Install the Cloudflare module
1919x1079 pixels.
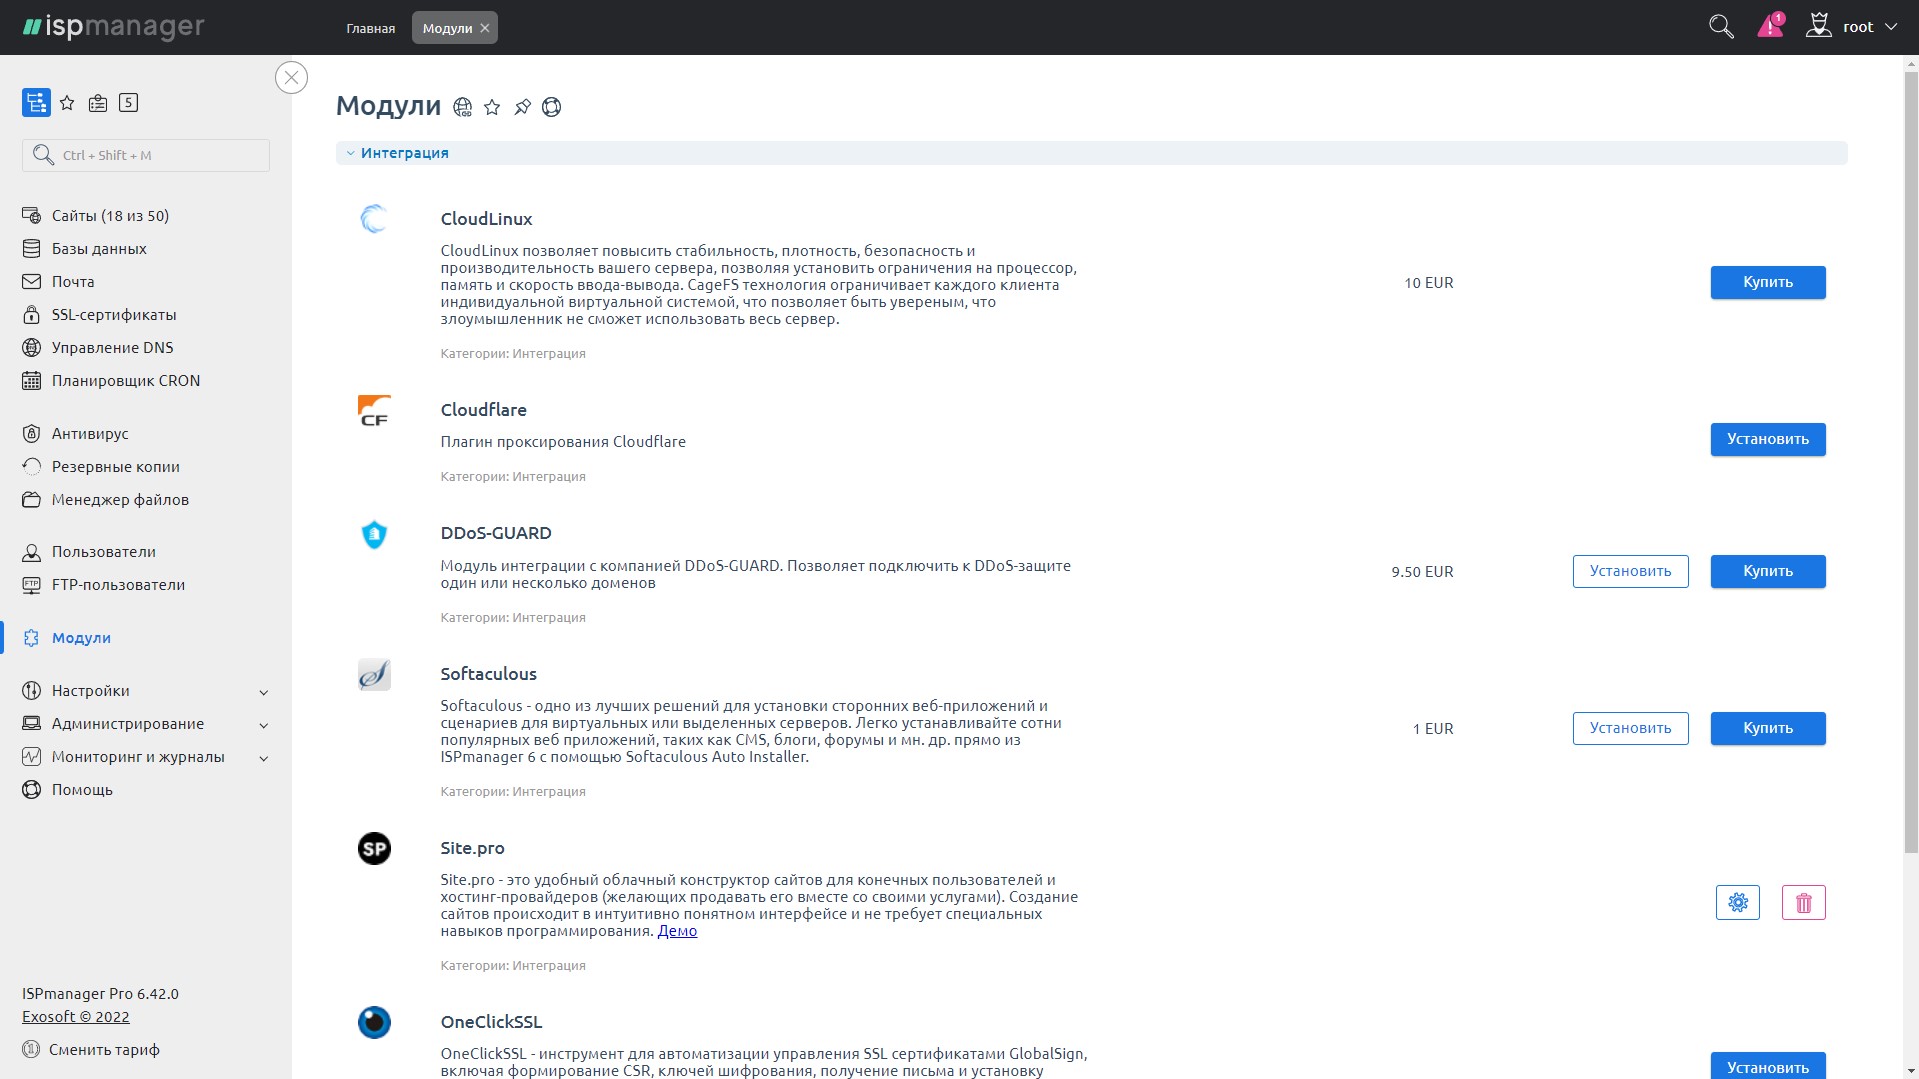(x=1767, y=440)
